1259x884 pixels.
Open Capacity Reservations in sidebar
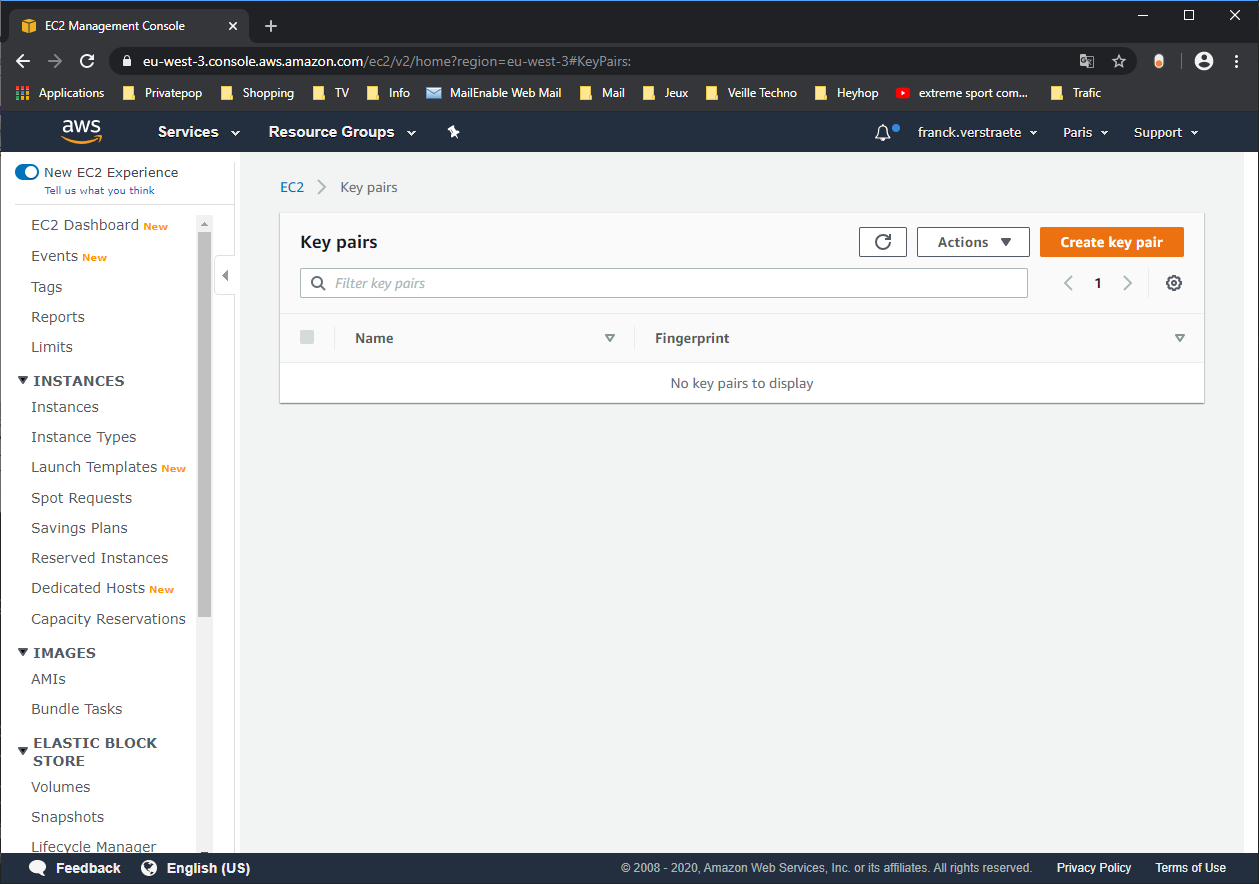(x=108, y=619)
